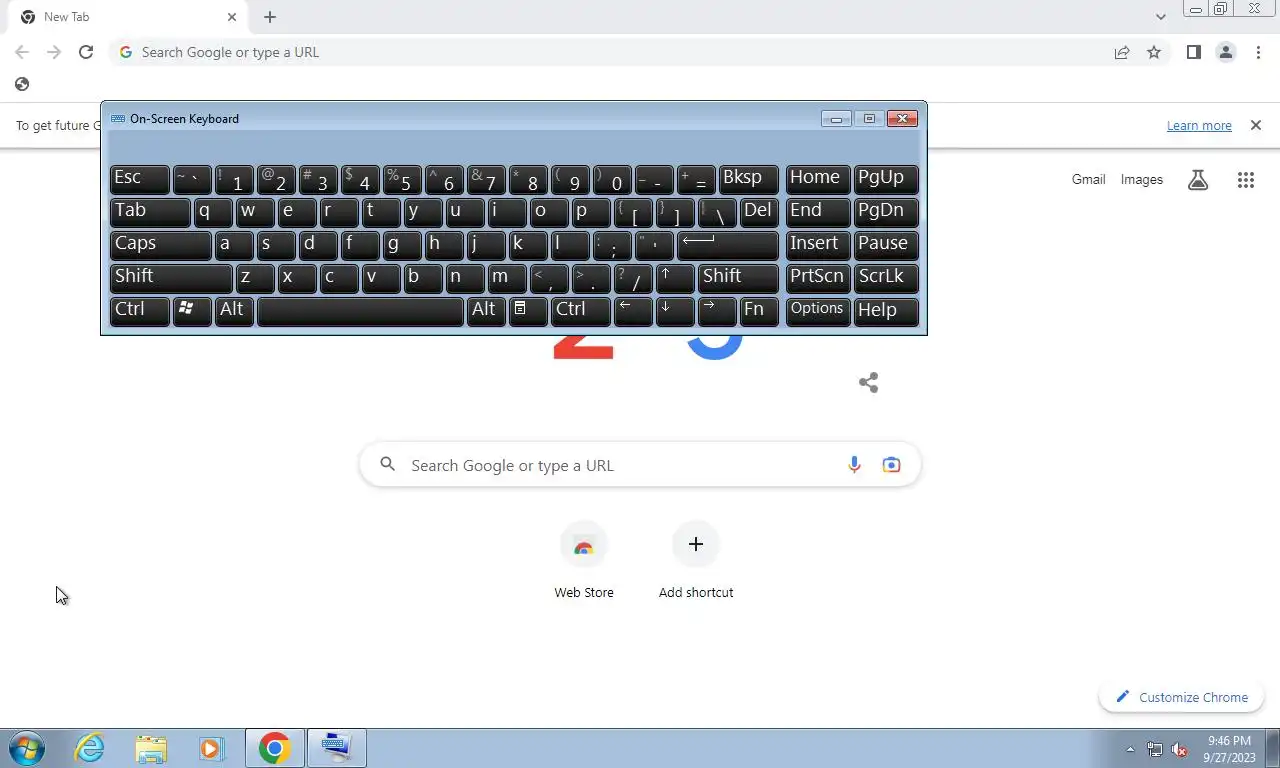The image size is (1280, 768).
Task: Click the spacebar key
Action: point(360,311)
